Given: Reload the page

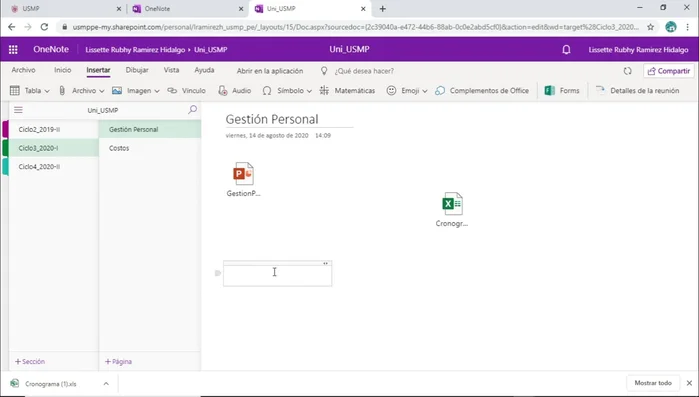Looking at the screenshot, I should (44, 27).
